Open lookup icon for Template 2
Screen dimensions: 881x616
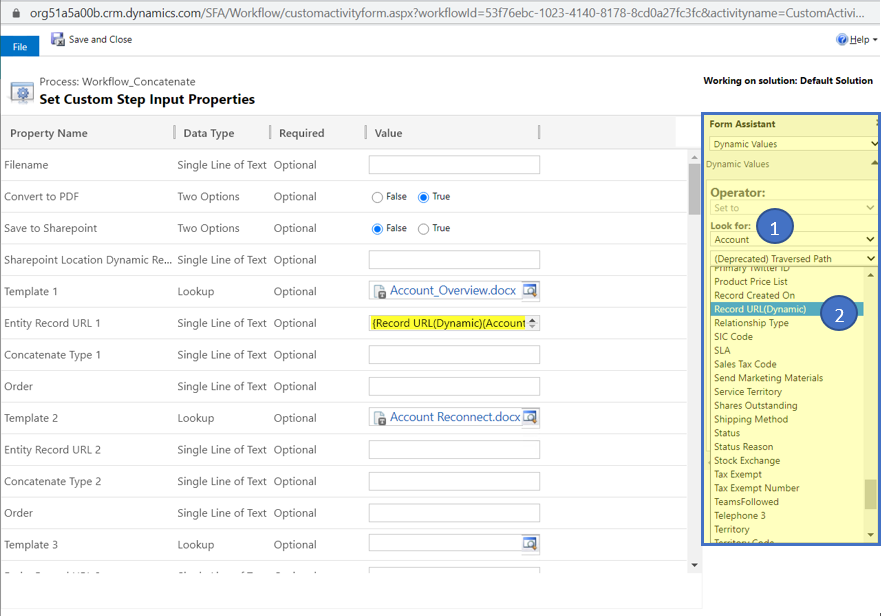point(530,417)
